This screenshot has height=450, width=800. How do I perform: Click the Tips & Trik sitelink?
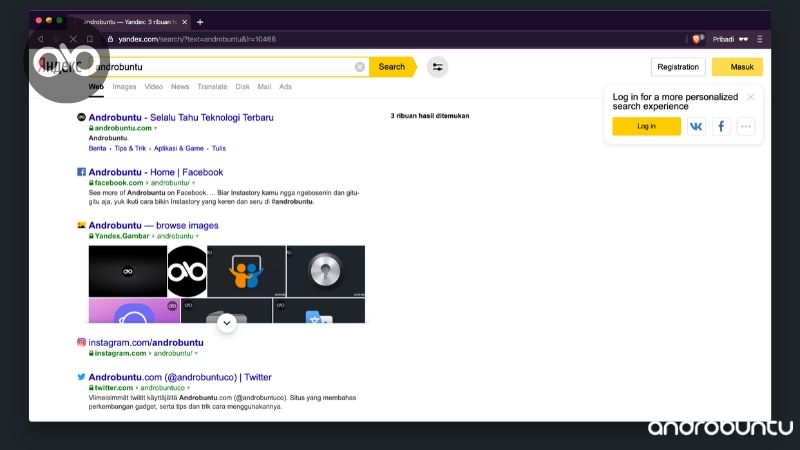pyautogui.click(x=130, y=148)
